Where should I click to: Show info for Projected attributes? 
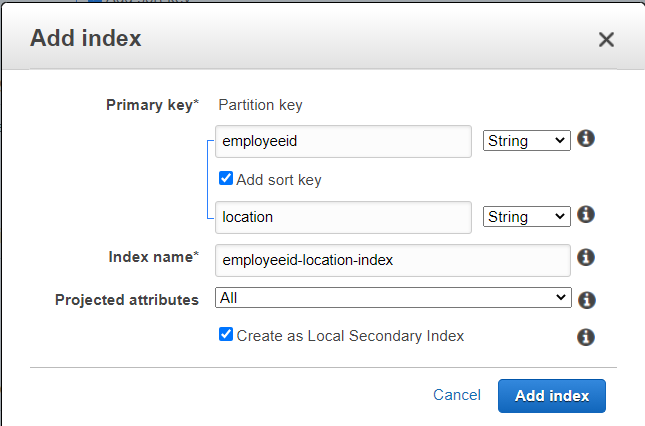pos(587,299)
